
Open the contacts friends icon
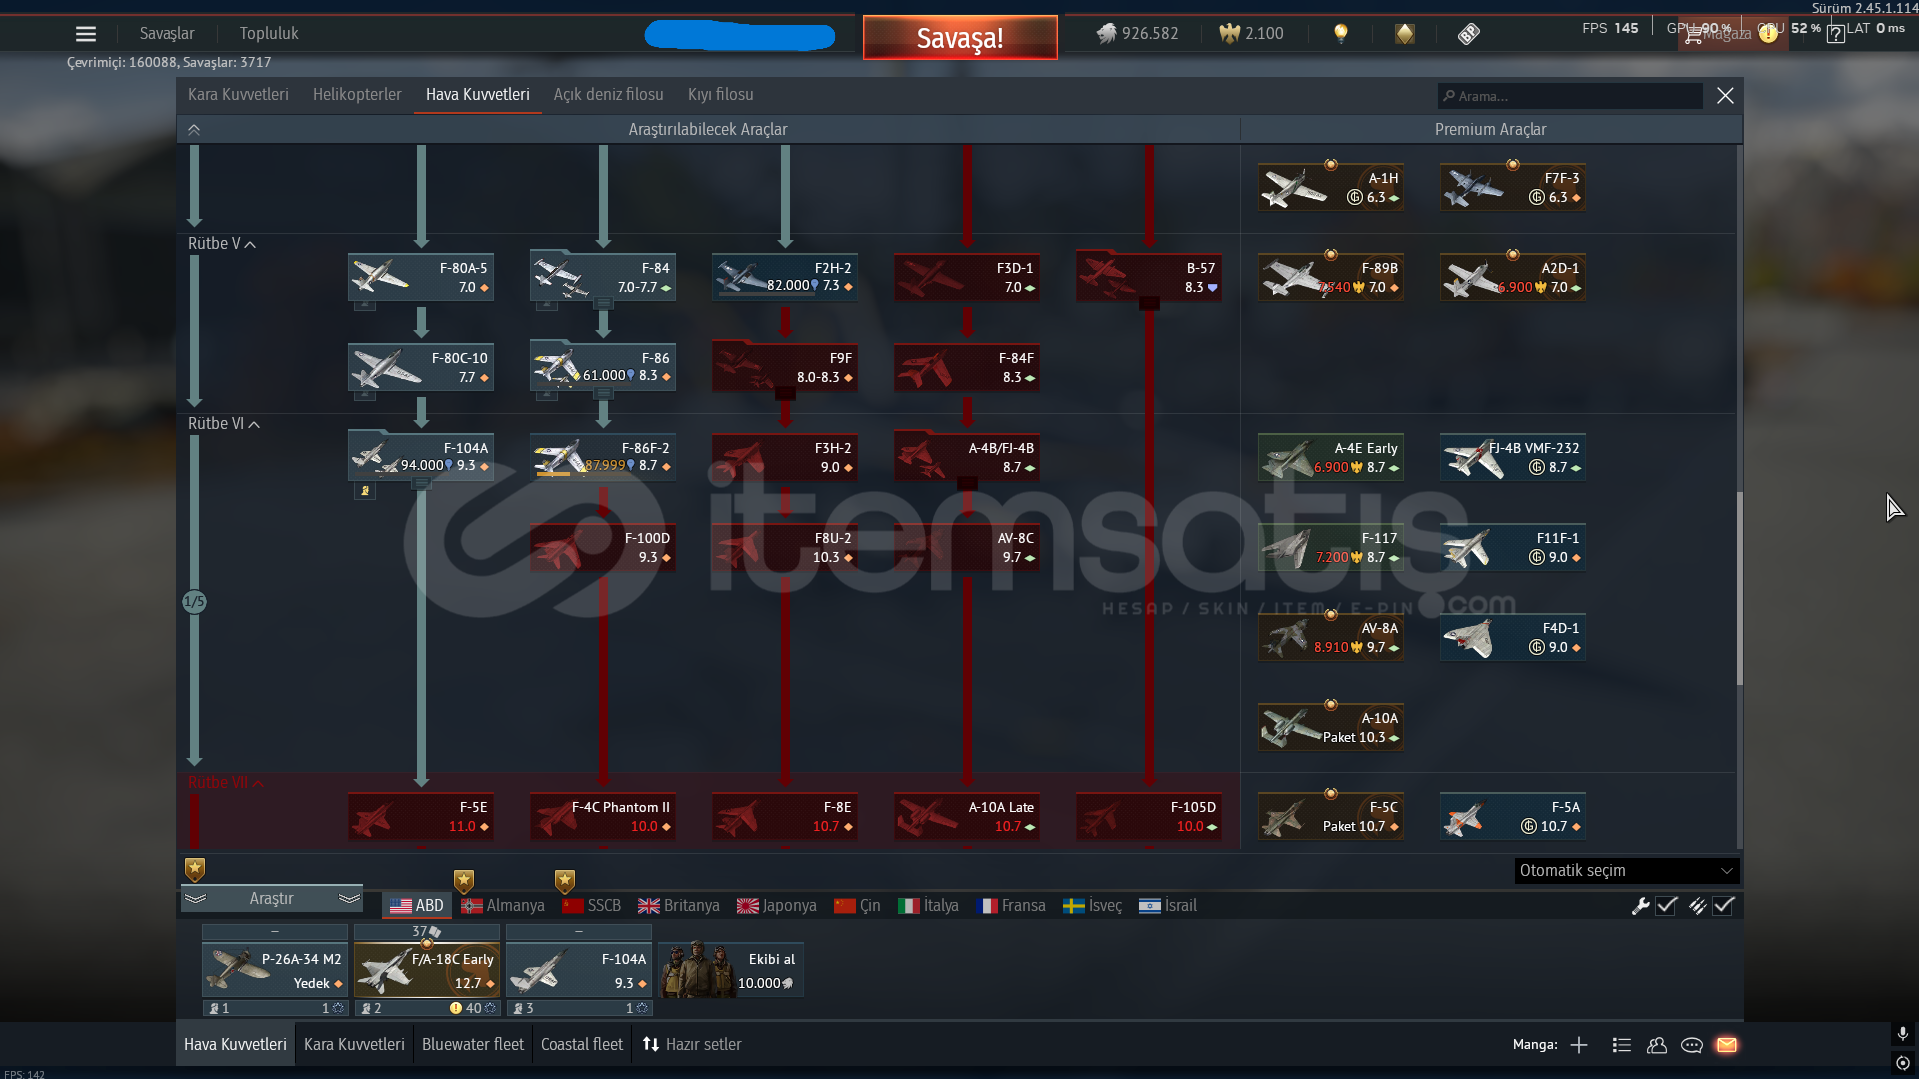[x=1657, y=1045]
